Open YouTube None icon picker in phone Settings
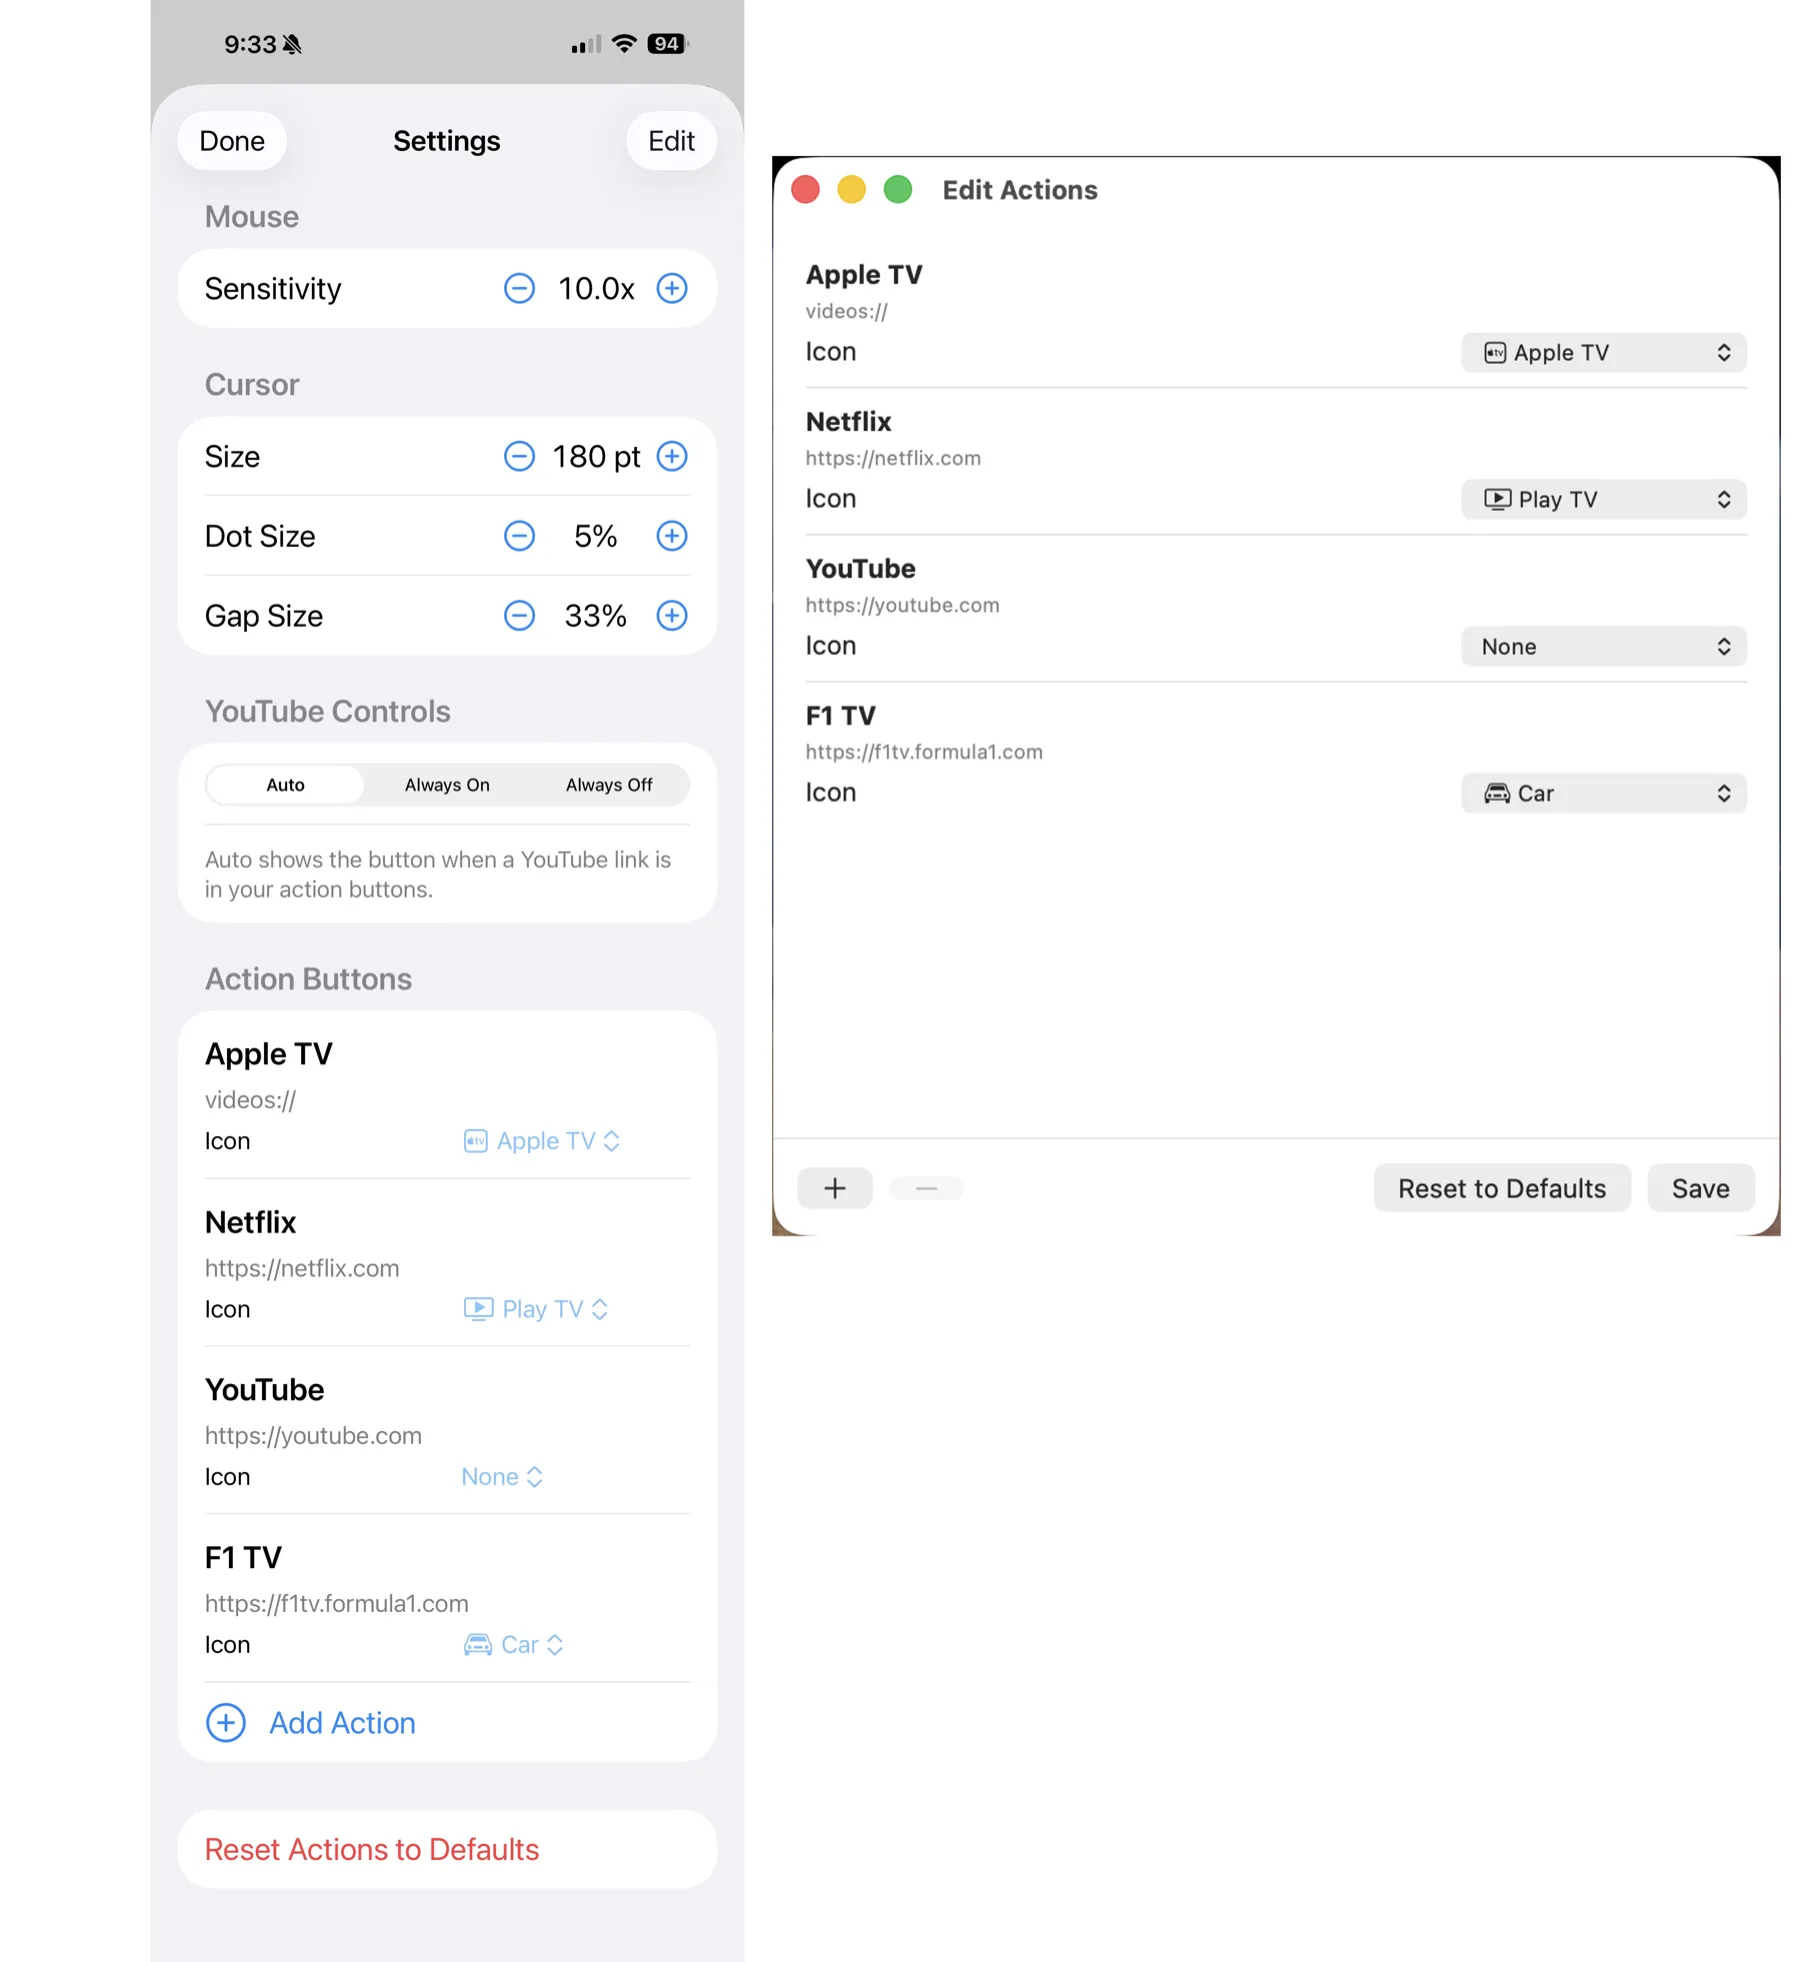Image resolution: width=1800 pixels, height=1962 pixels. 502,1477
